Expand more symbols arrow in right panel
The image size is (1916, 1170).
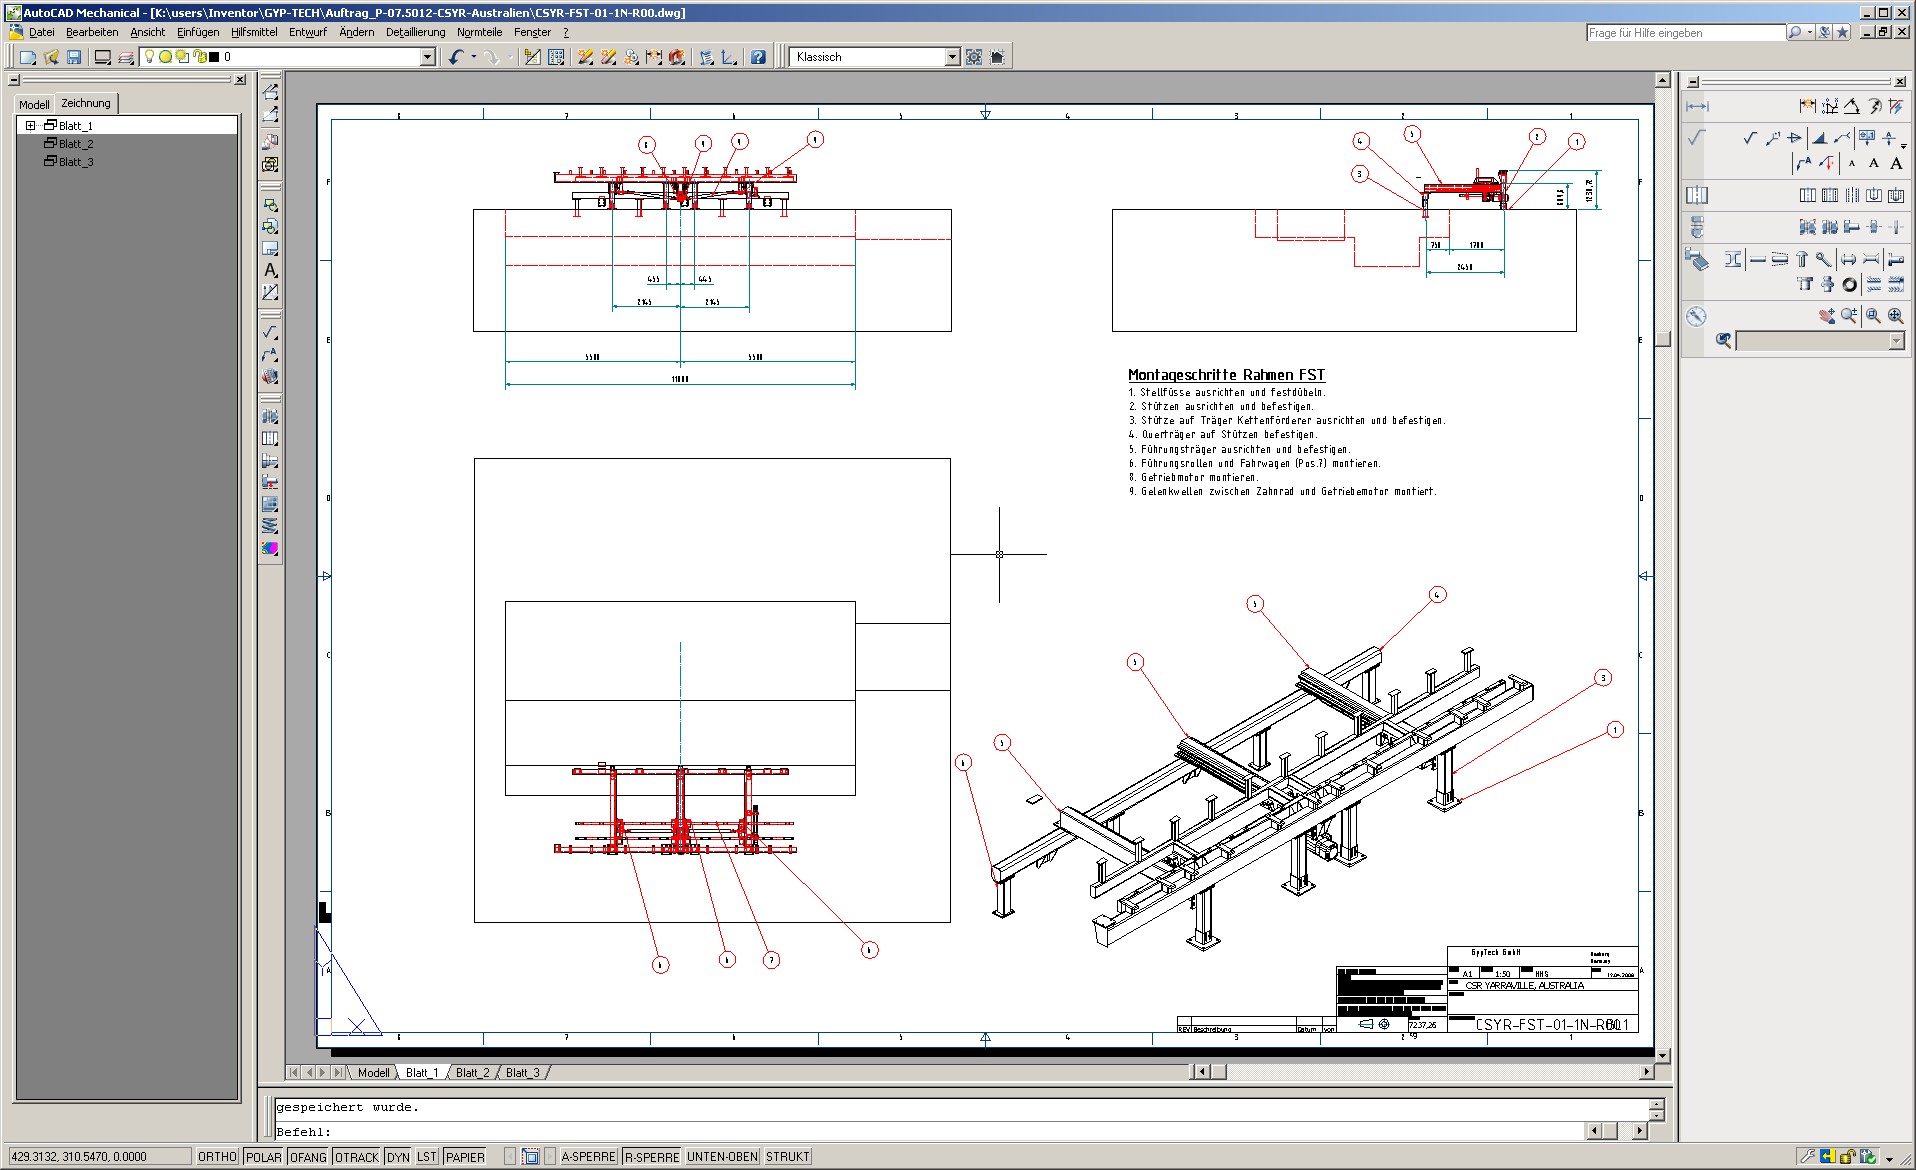pos(1903,145)
